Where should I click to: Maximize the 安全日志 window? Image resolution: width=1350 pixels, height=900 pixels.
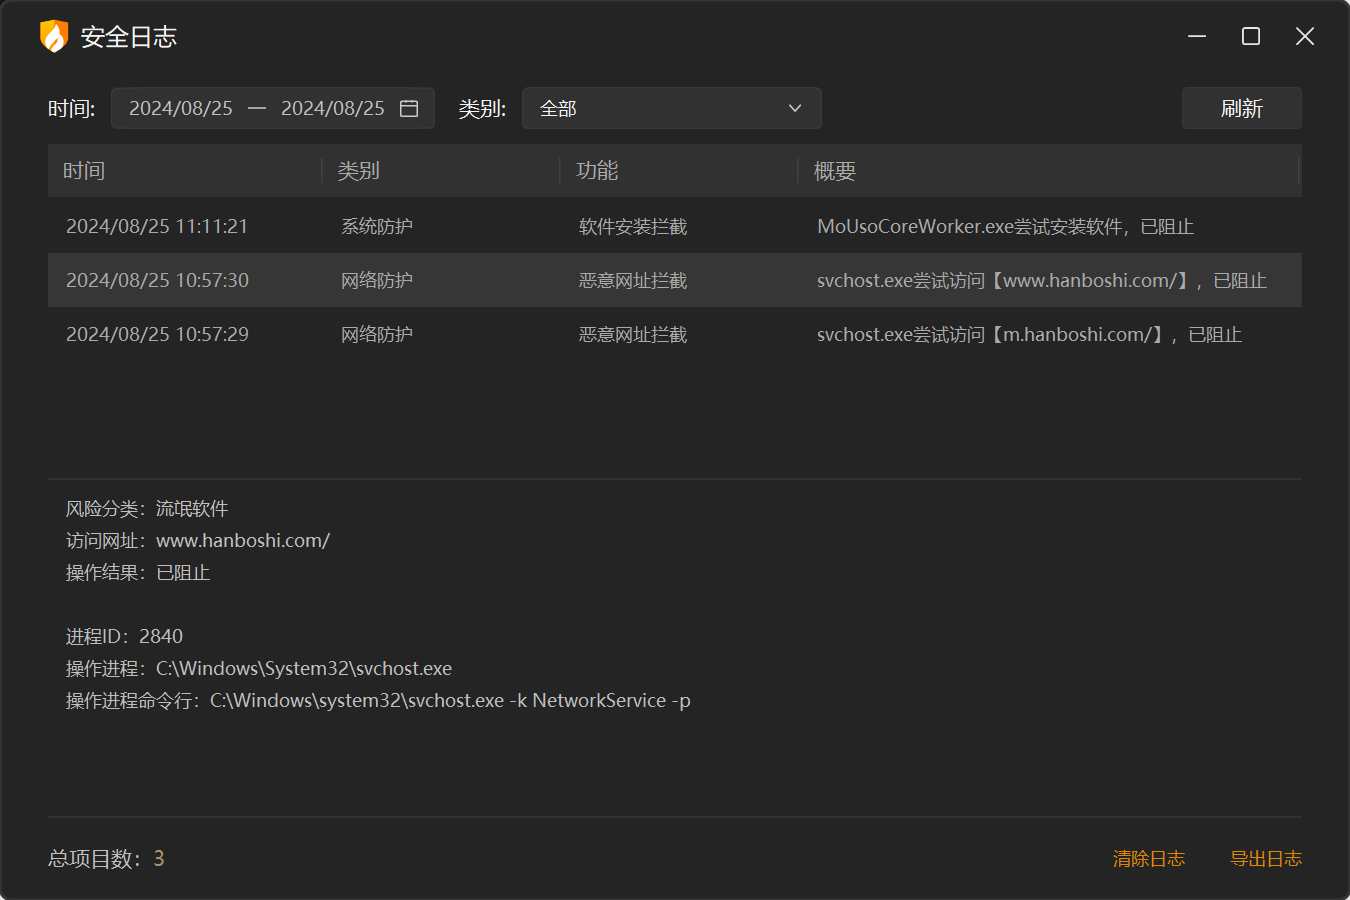pyautogui.click(x=1251, y=36)
